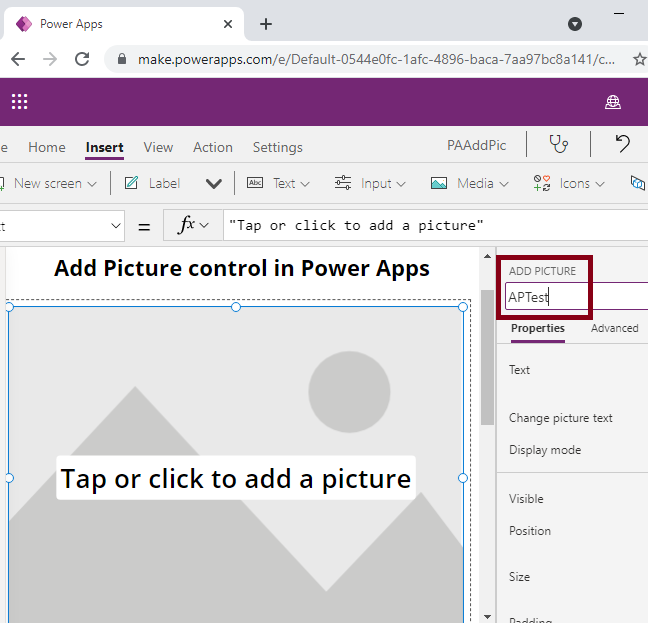Click the control name field APTest

coord(577,297)
